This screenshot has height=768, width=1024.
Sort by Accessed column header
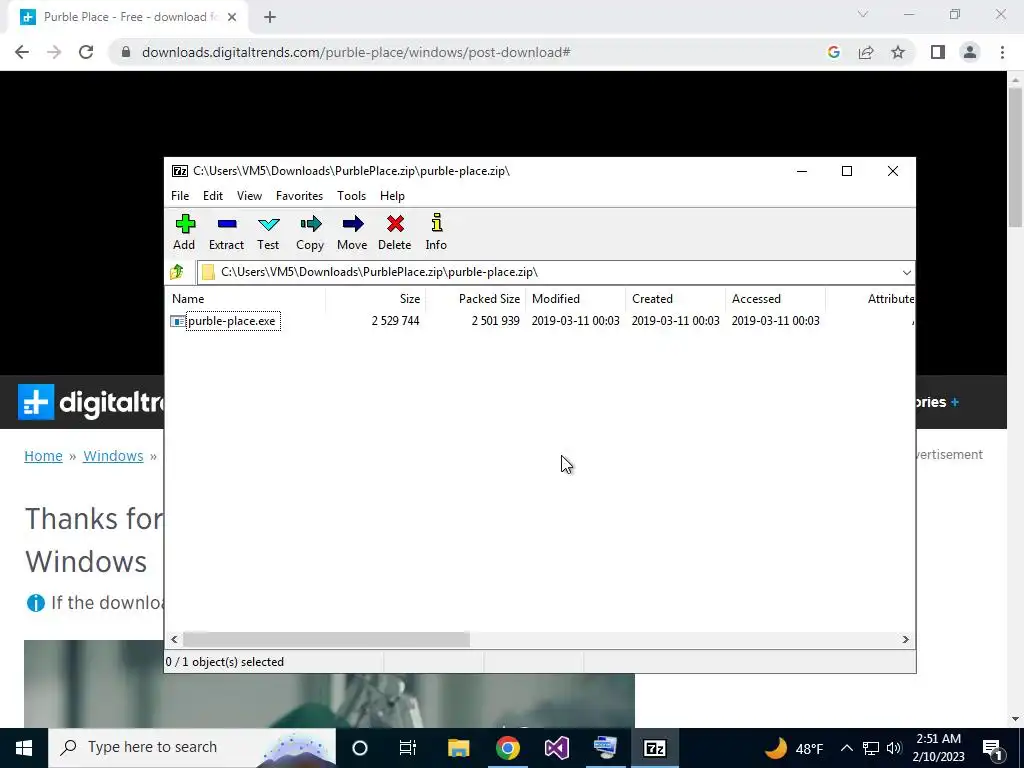point(775,299)
